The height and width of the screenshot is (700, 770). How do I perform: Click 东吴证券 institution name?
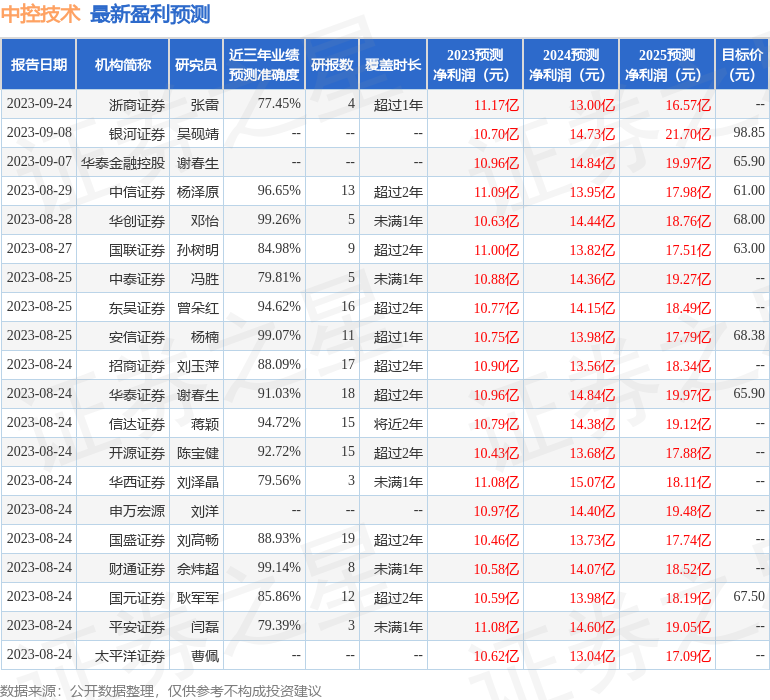point(137,308)
